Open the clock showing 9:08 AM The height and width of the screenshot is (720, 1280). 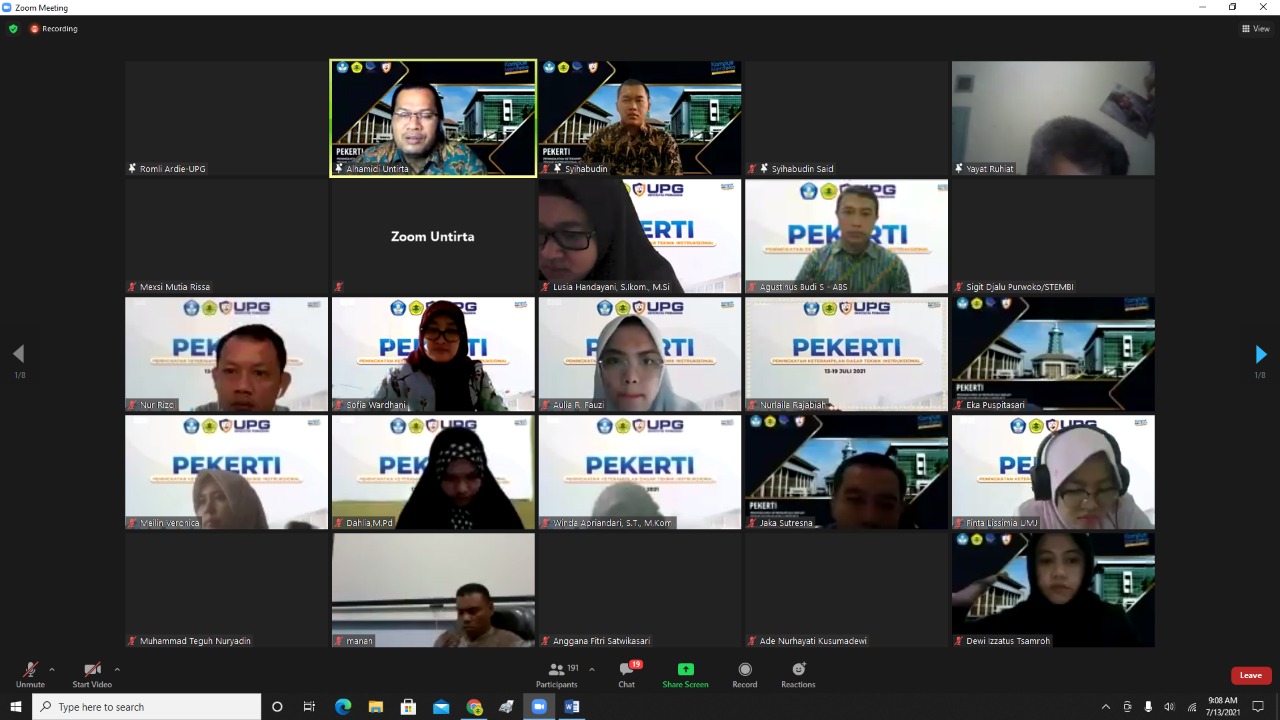[x=1222, y=707]
